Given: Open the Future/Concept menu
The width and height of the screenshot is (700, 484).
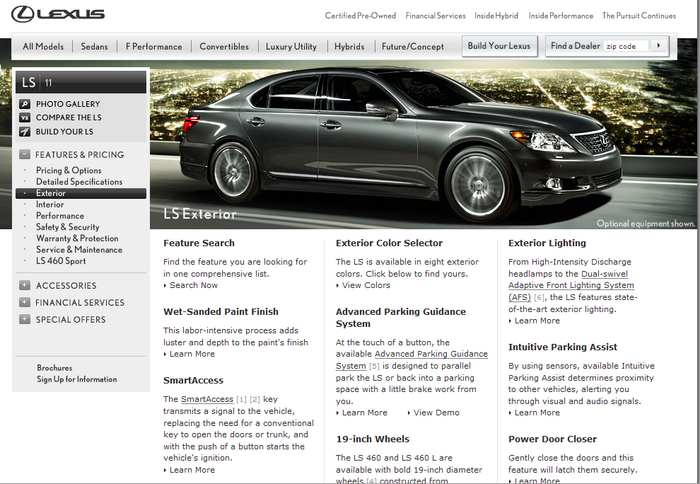Looking at the screenshot, I should point(412,46).
